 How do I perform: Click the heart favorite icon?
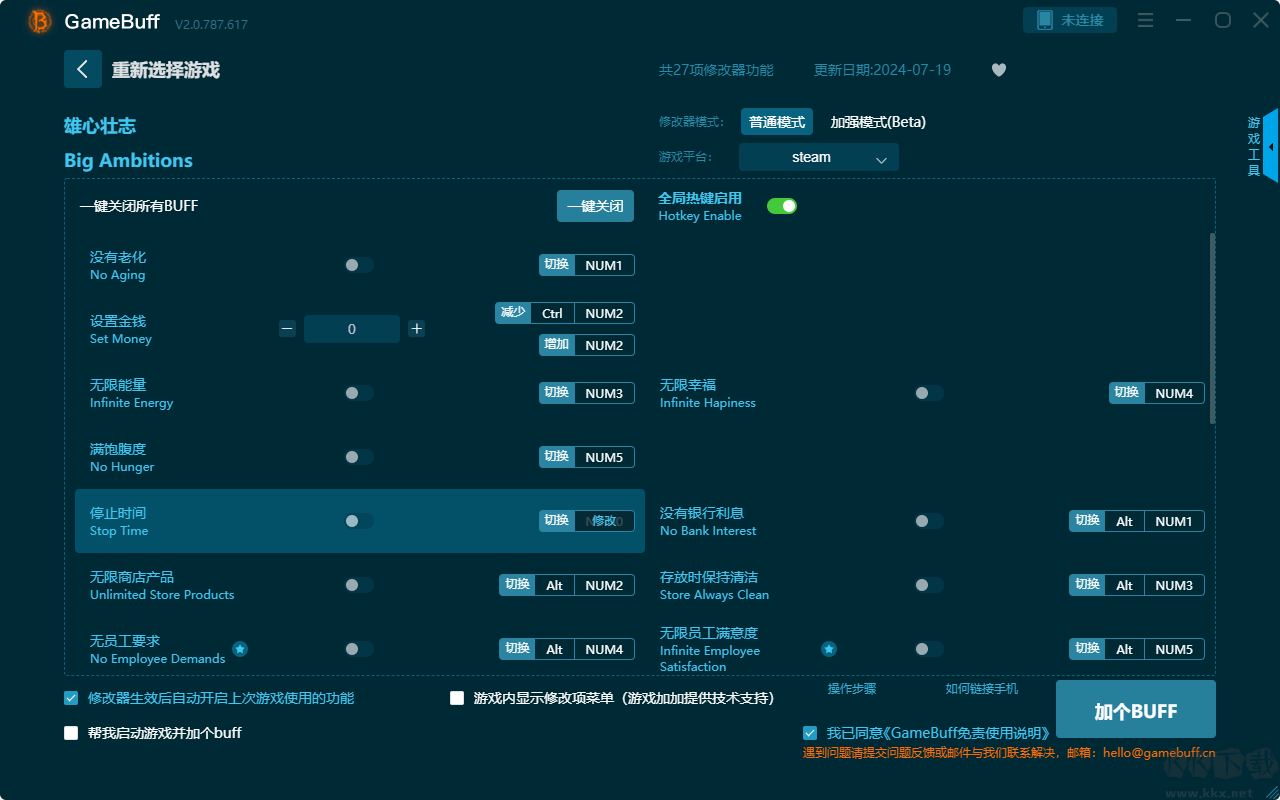[998, 70]
